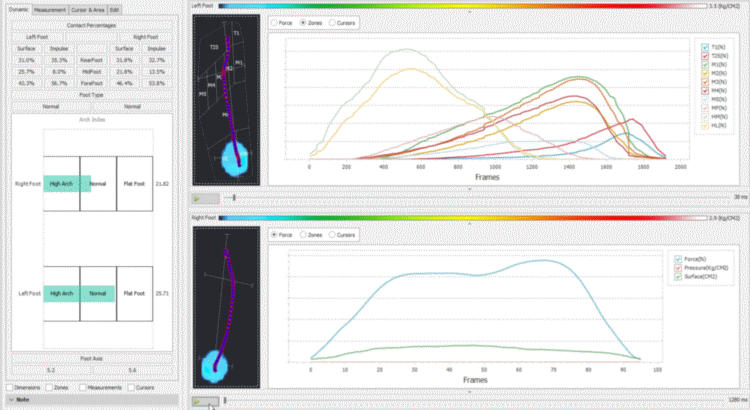Click the Left Foot column header
Image resolution: width=750 pixels, height=410 pixels.
tap(37, 37)
